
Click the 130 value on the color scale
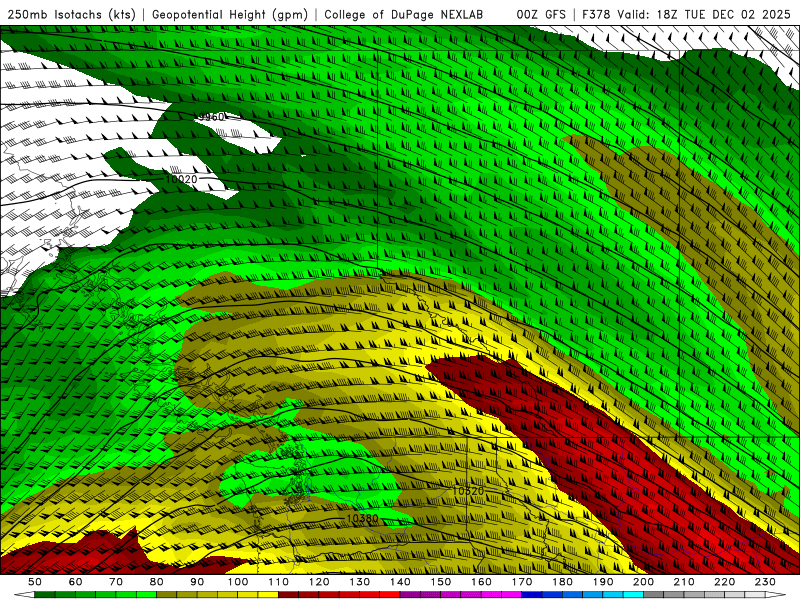(360, 582)
